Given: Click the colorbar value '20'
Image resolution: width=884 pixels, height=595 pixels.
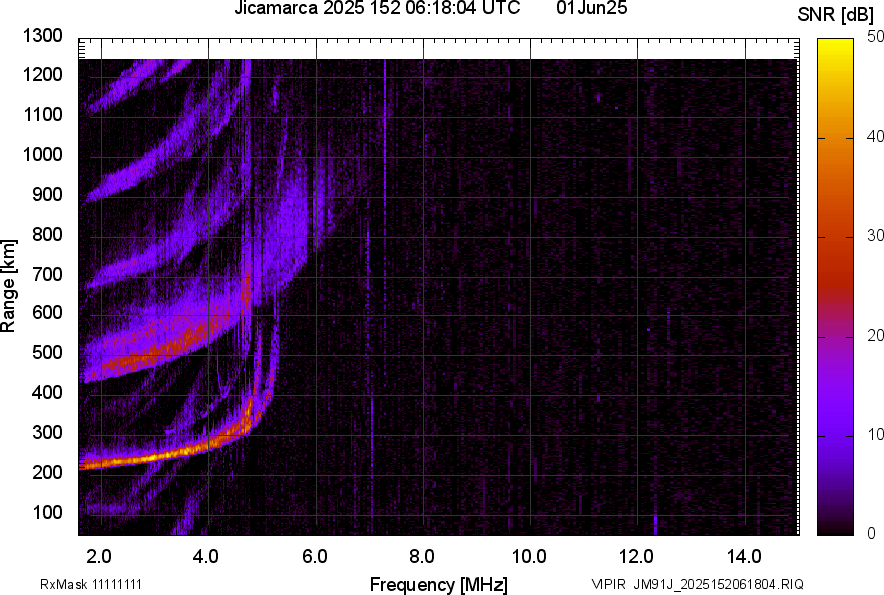Looking at the screenshot, I should point(876,336).
